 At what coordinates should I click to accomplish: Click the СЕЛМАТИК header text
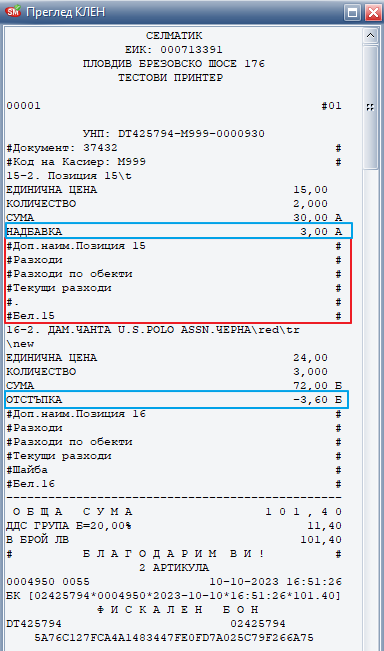point(174,36)
